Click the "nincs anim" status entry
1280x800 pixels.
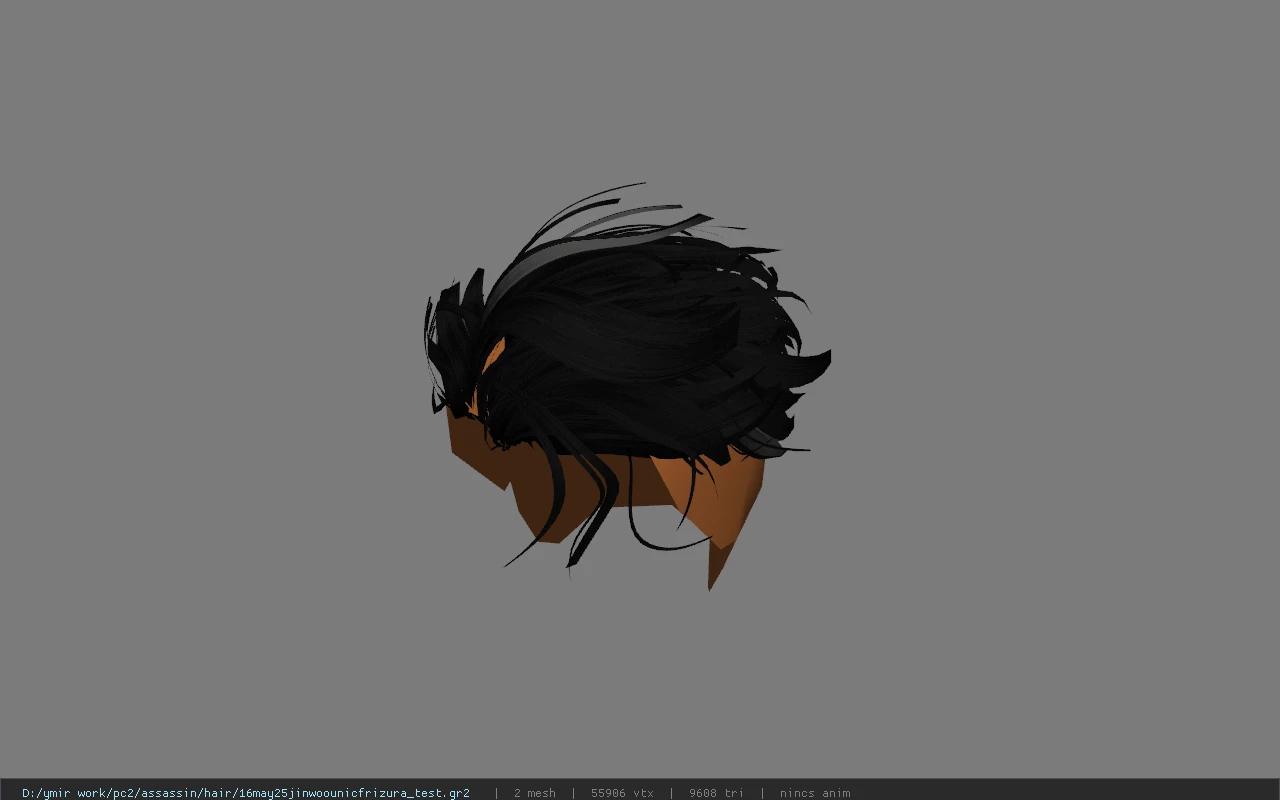tap(815, 793)
